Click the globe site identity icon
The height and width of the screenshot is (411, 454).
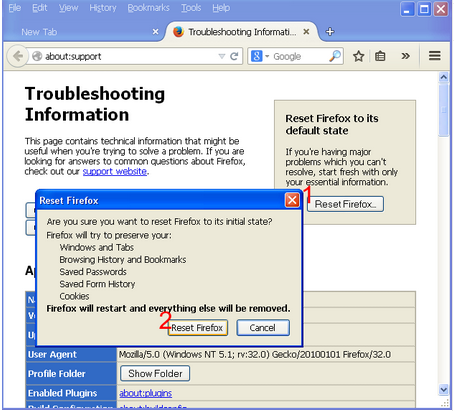point(37,56)
